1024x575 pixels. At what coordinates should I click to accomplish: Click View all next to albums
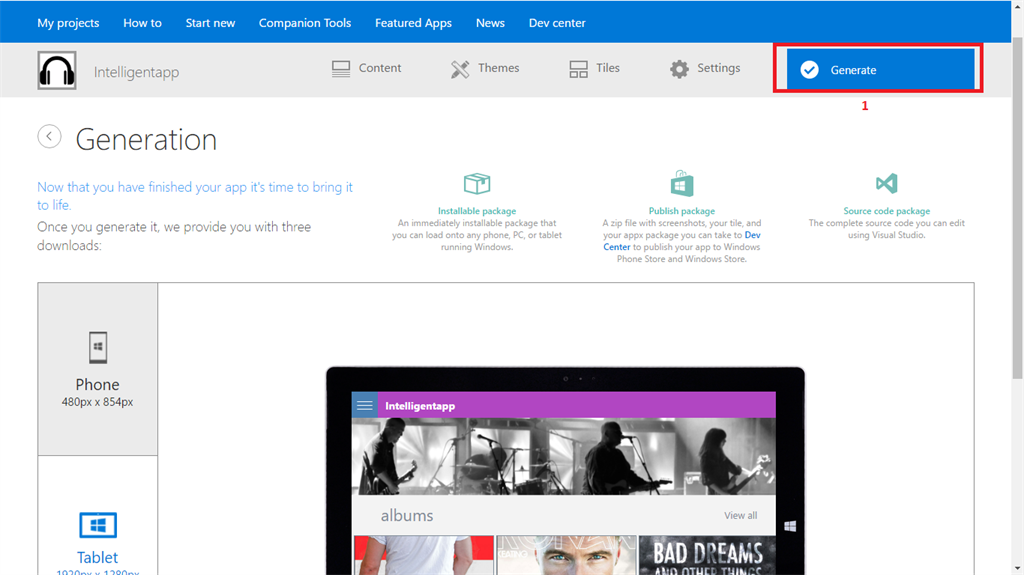pyautogui.click(x=741, y=516)
